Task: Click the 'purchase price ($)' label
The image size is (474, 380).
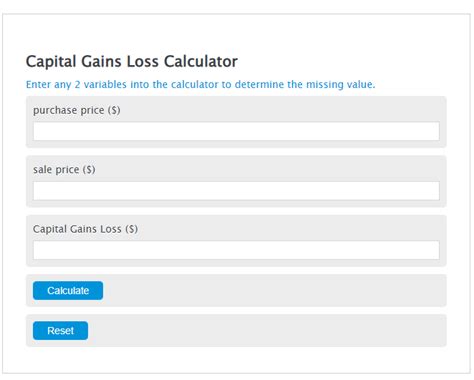Action: 77,110
